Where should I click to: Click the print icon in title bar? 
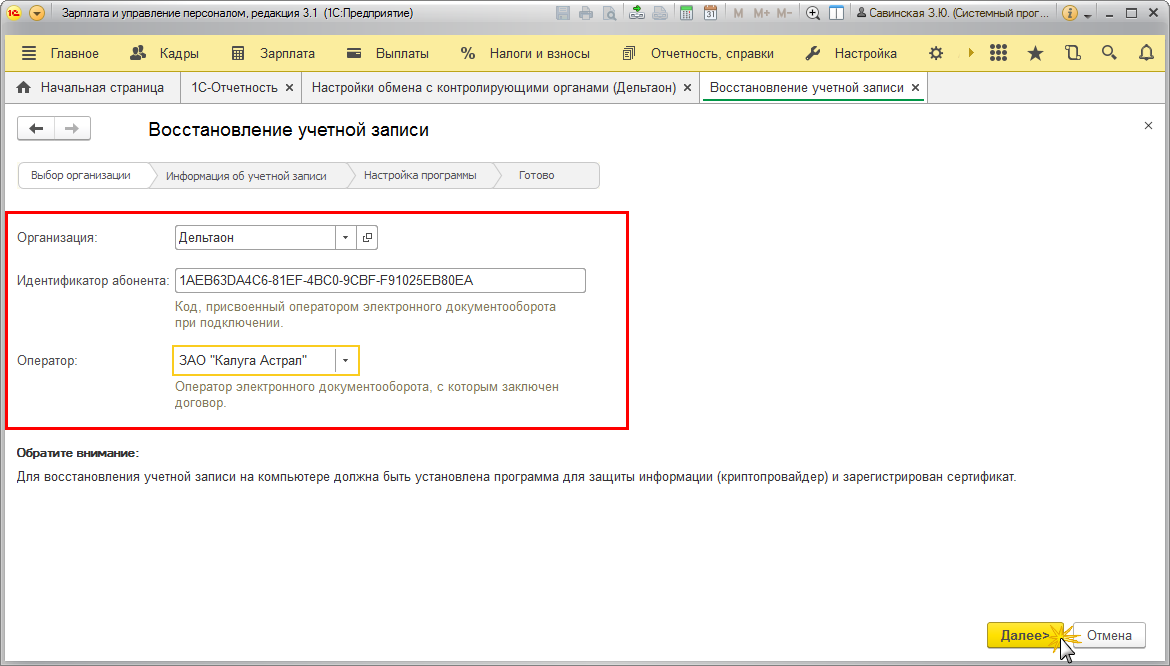pyautogui.click(x=586, y=13)
